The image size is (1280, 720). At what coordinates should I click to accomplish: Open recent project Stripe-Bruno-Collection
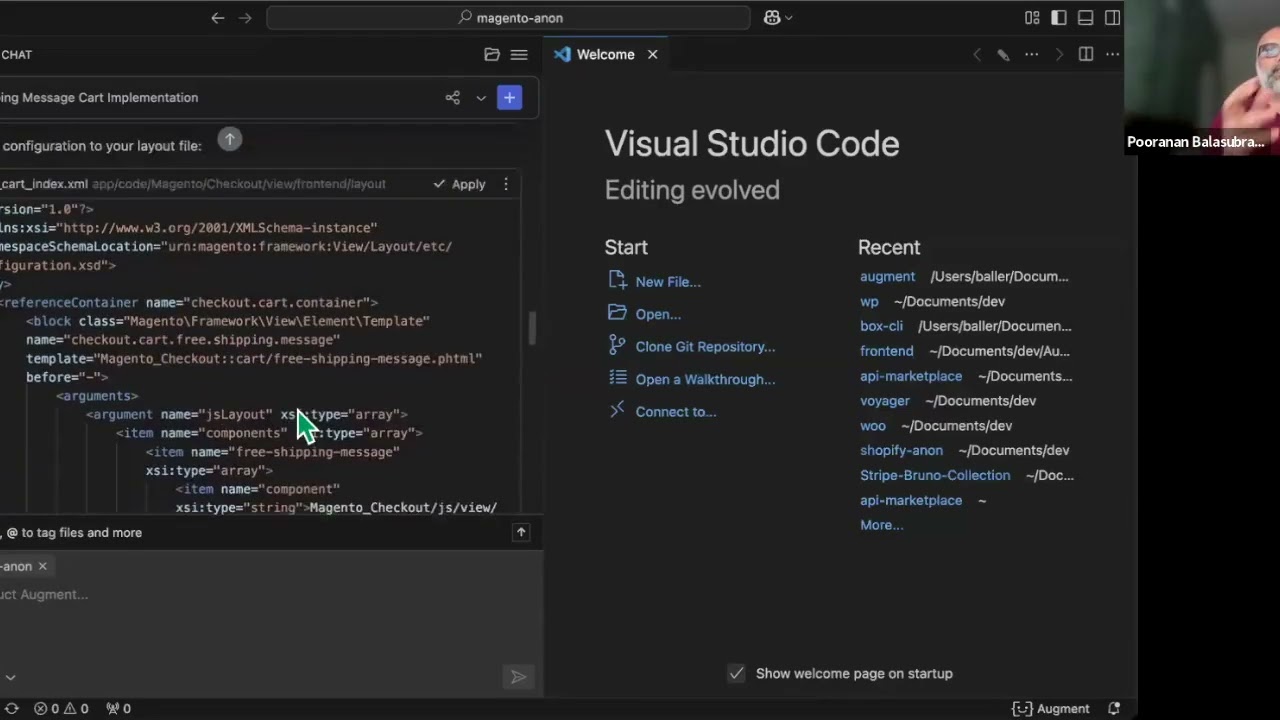coord(935,475)
